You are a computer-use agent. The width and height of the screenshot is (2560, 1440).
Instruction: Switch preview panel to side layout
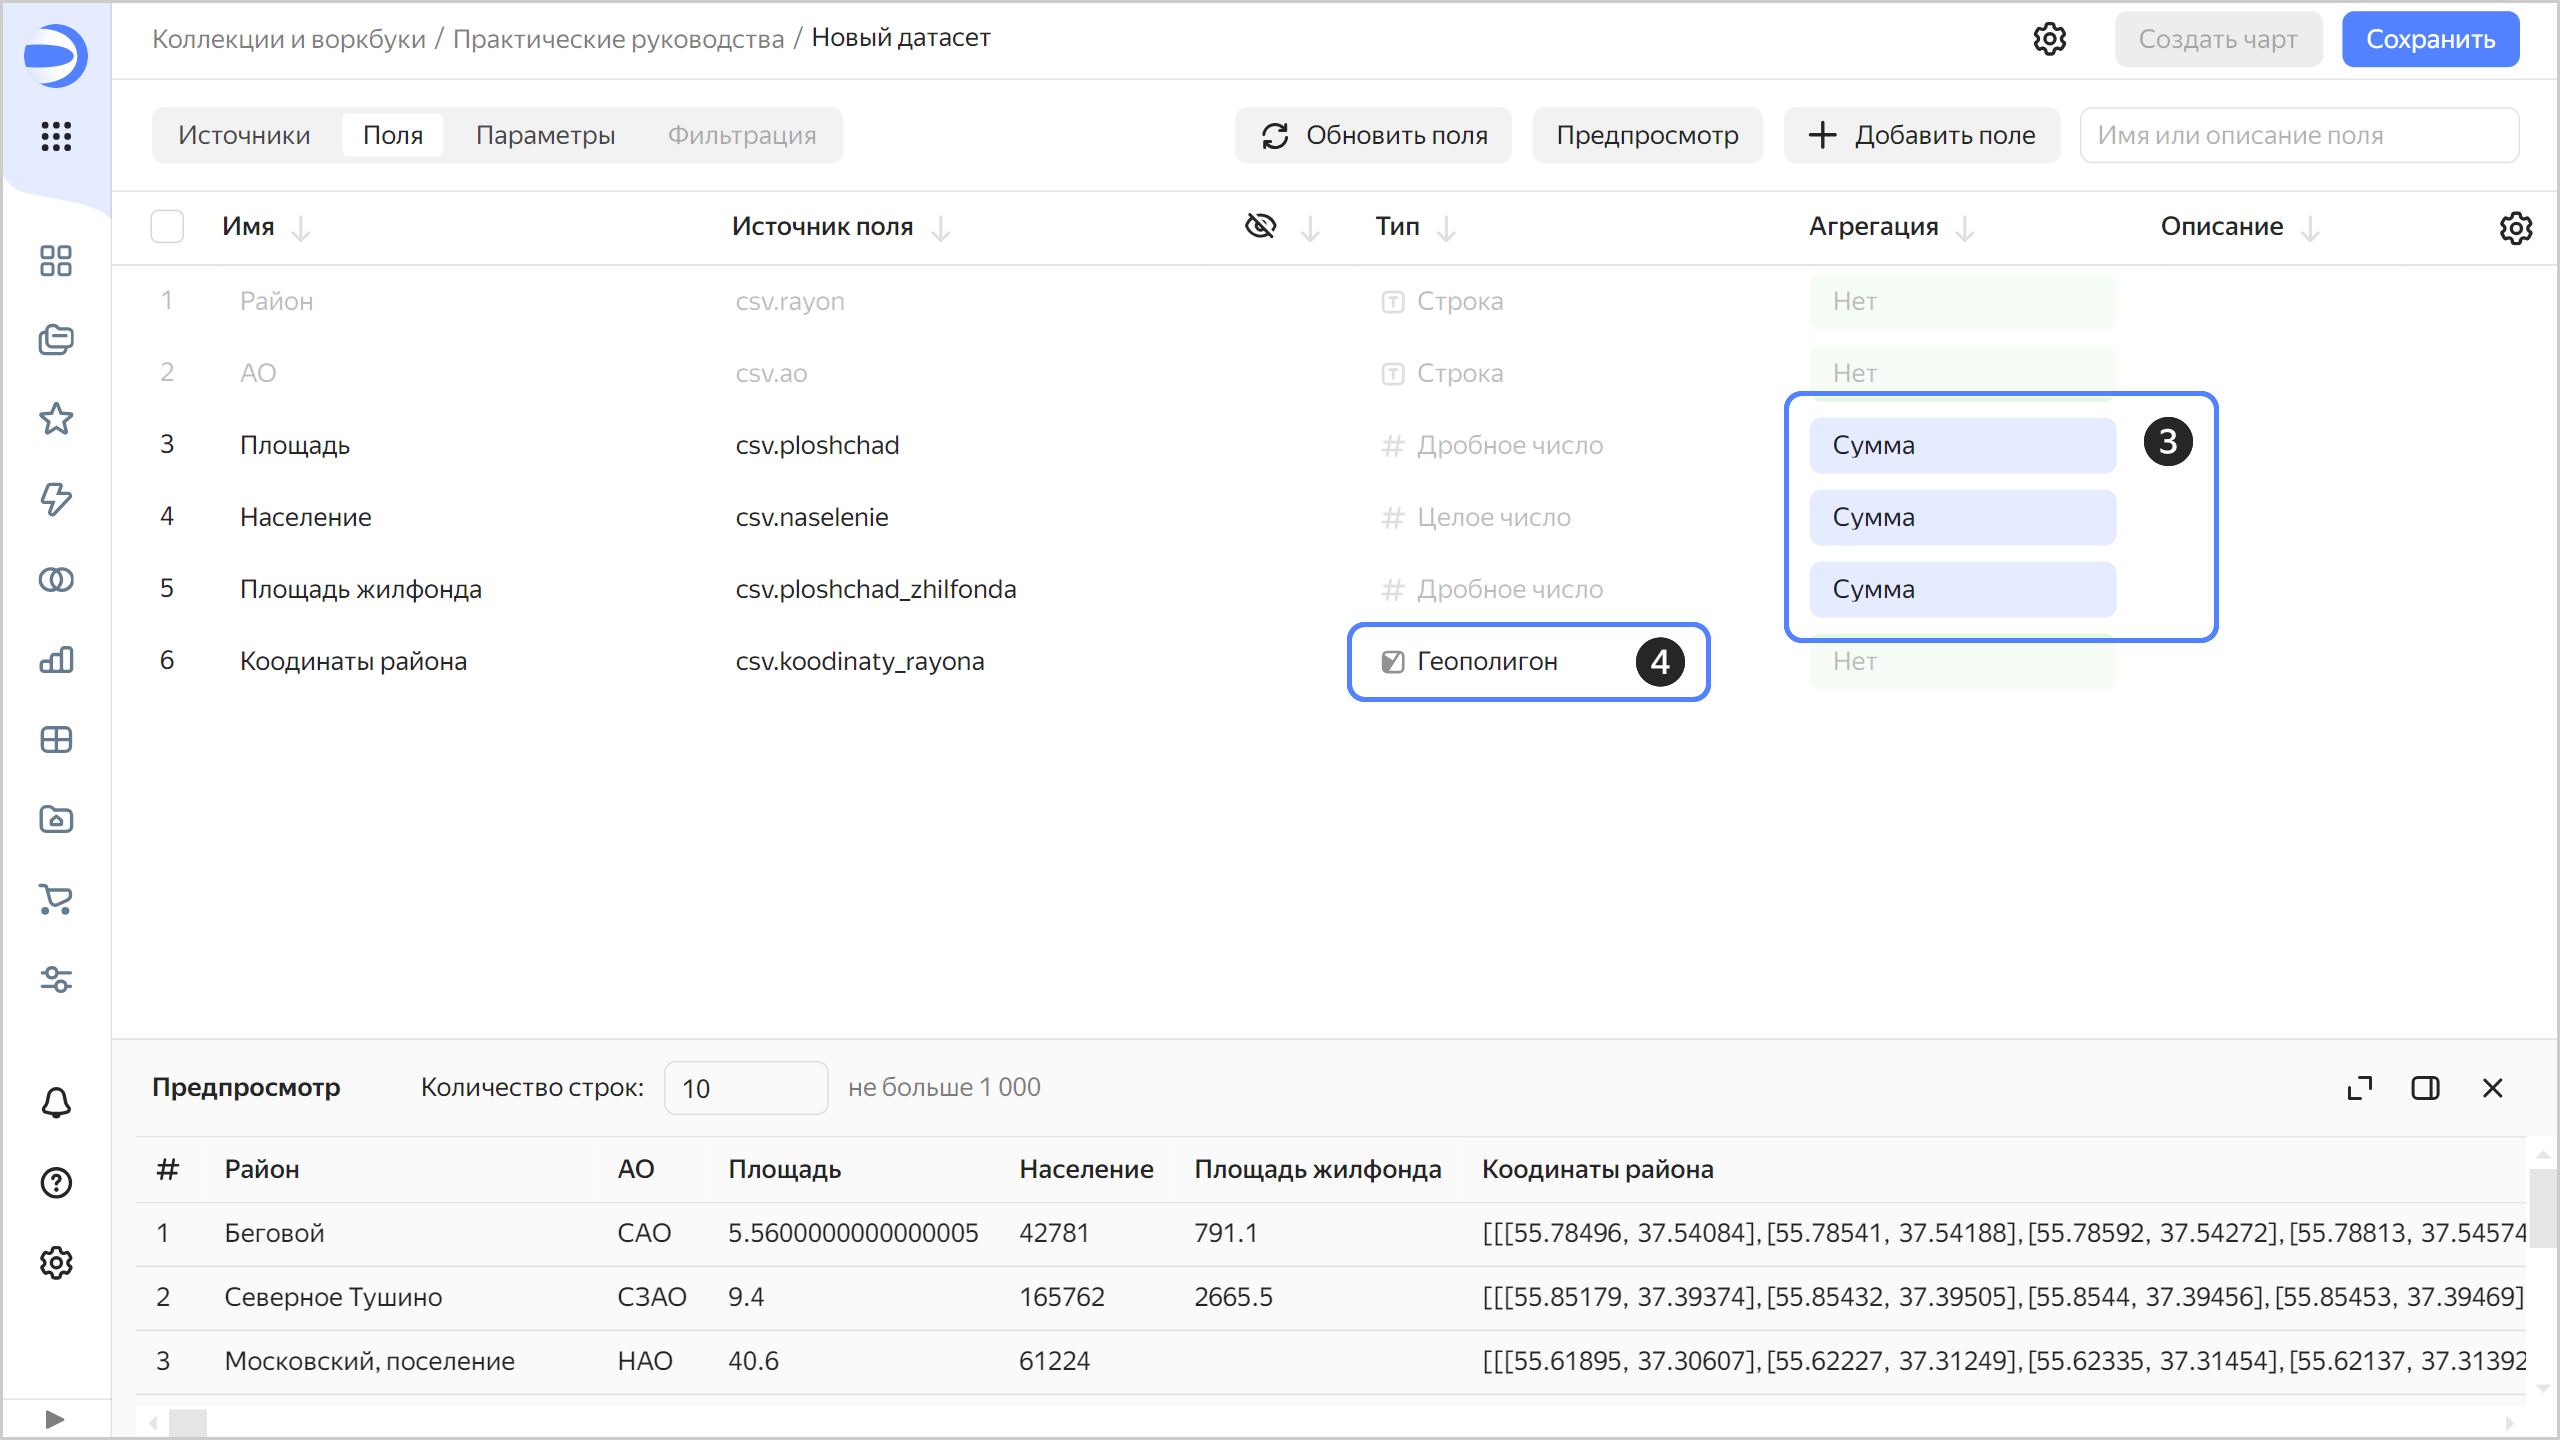click(2425, 1088)
